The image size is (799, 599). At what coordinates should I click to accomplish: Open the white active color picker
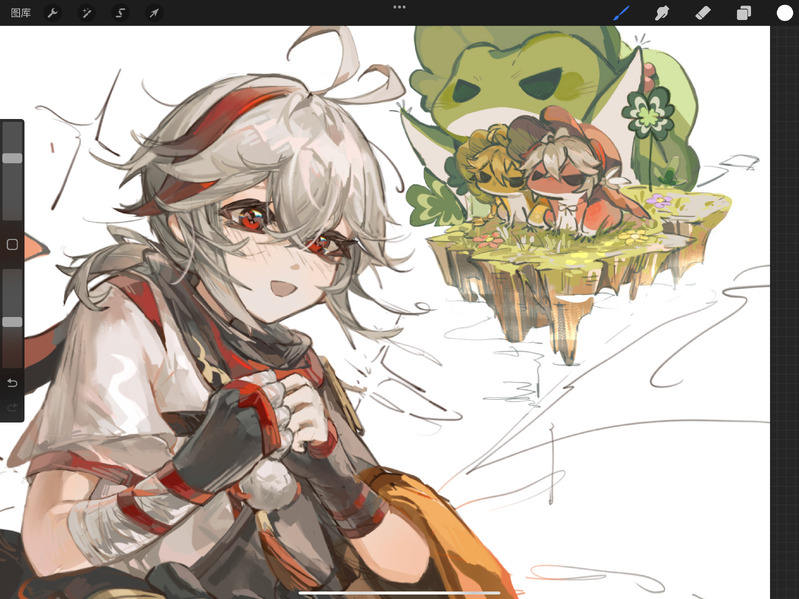click(784, 13)
